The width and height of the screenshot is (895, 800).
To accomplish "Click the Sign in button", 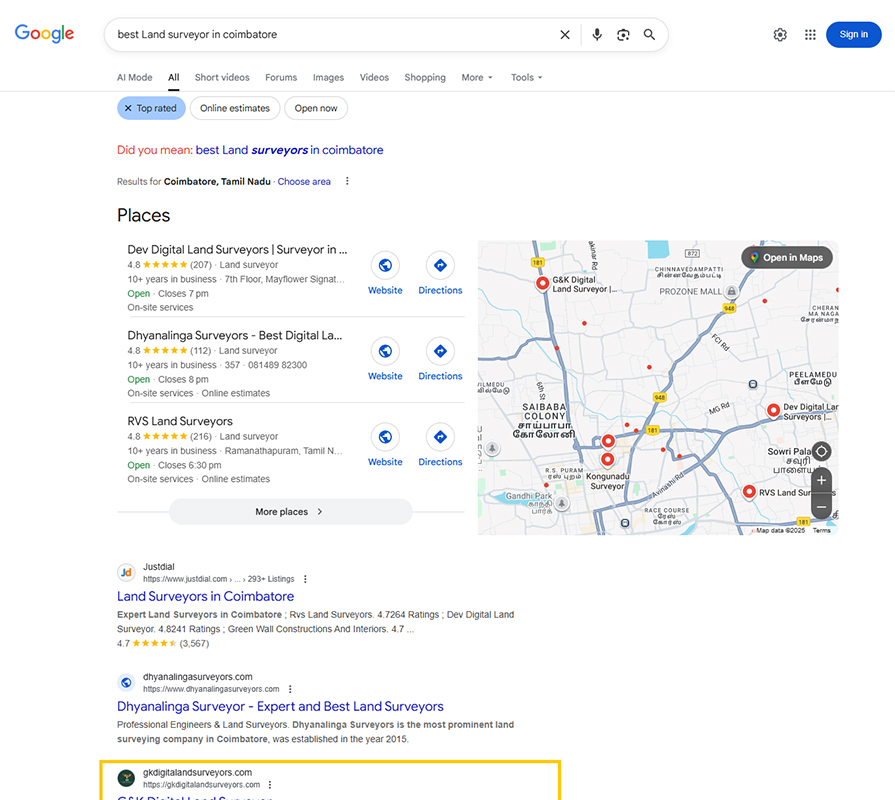I will [x=853, y=35].
